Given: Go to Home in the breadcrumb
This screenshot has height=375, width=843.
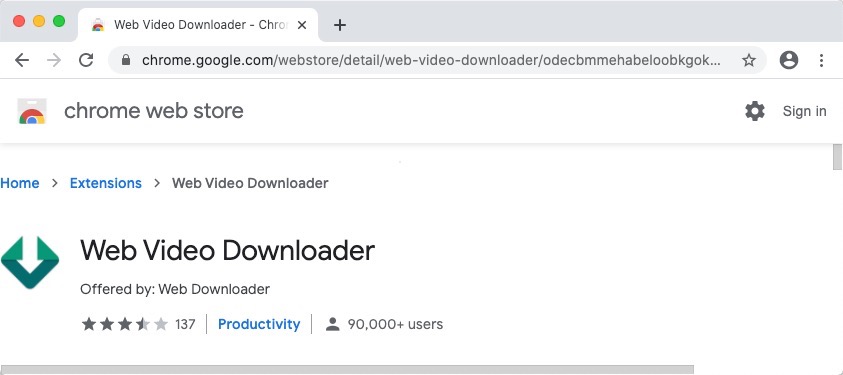Looking at the screenshot, I should click(x=19, y=183).
